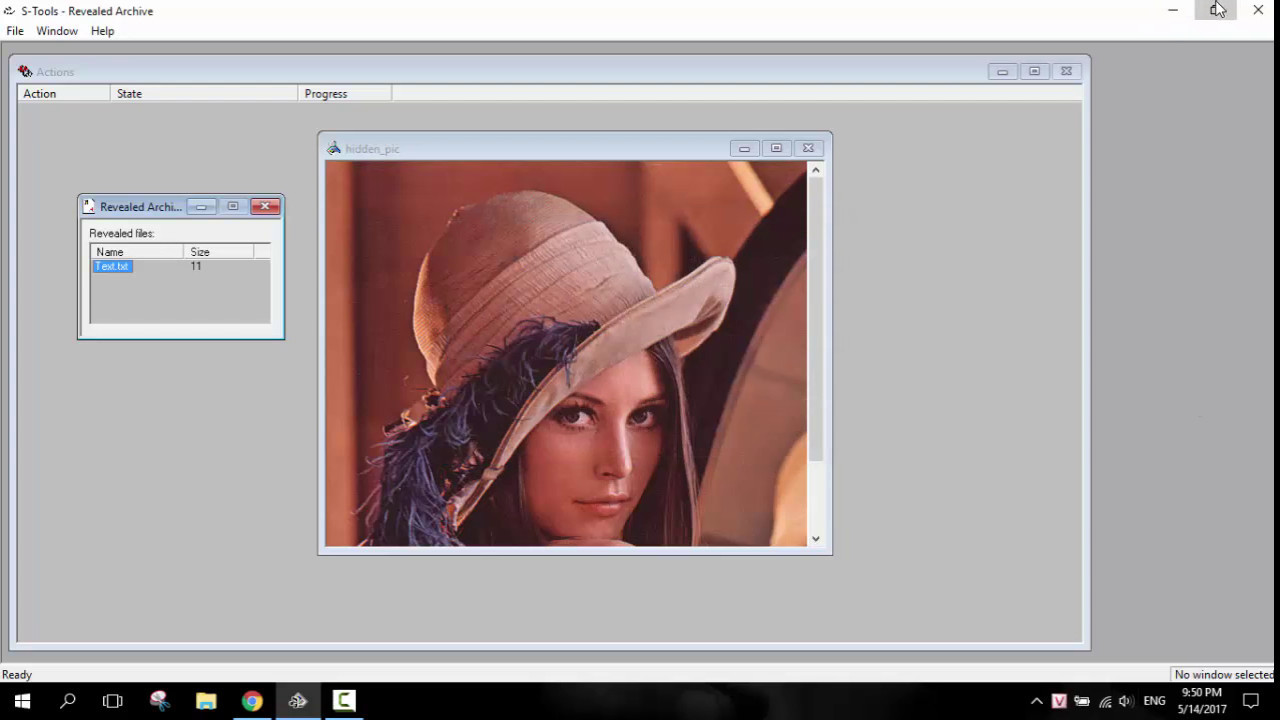Screen dimensions: 1280x720
Task: Click the red V tray icon
Action: (1059, 701)
